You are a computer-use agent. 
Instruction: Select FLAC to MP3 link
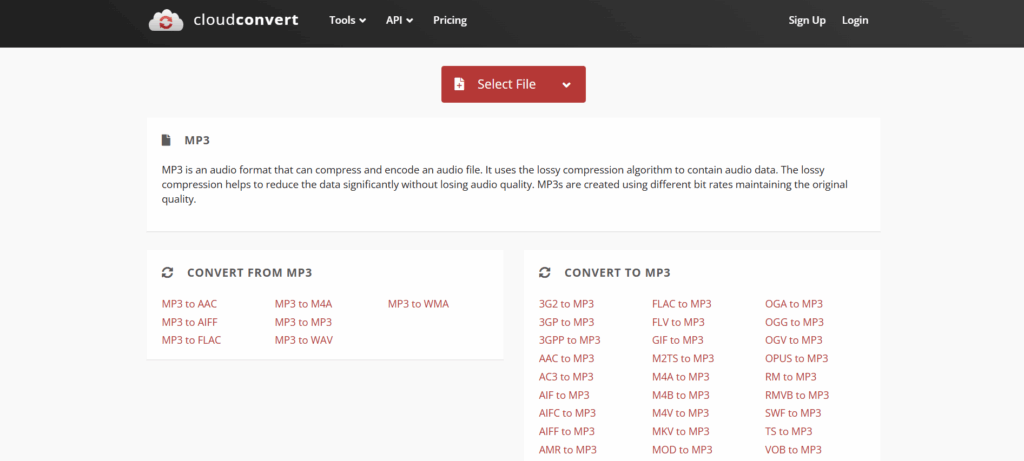(x=682, y=304)
